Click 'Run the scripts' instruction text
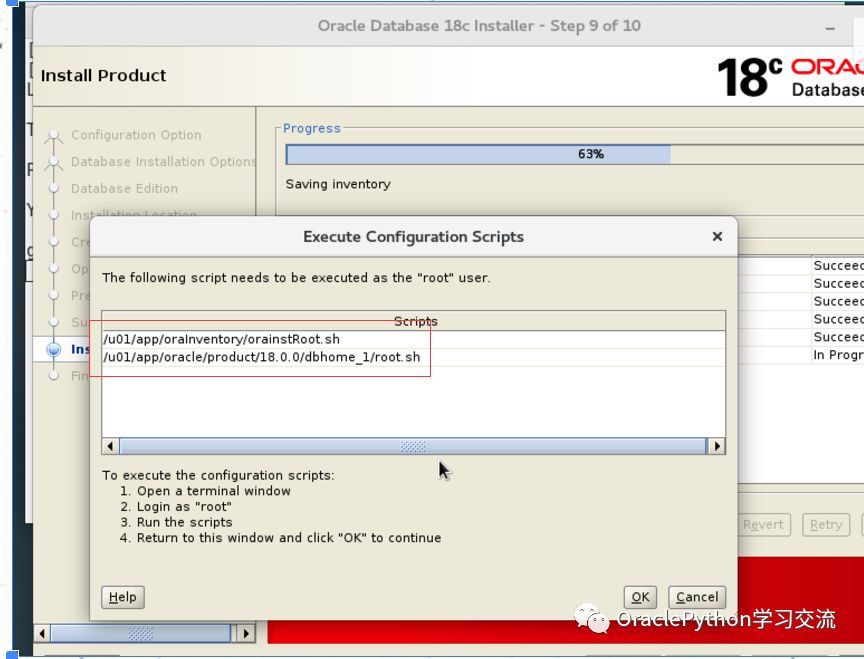This screenshot has height=659, width=864. 185,522
